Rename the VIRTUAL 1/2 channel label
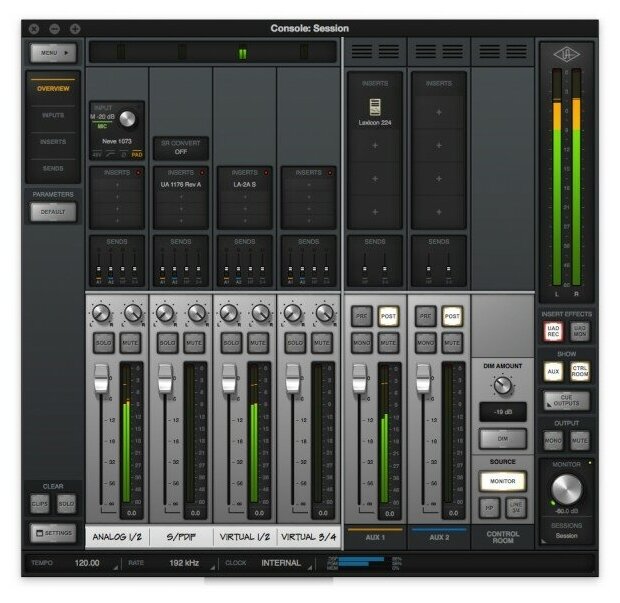 (245, 537)
